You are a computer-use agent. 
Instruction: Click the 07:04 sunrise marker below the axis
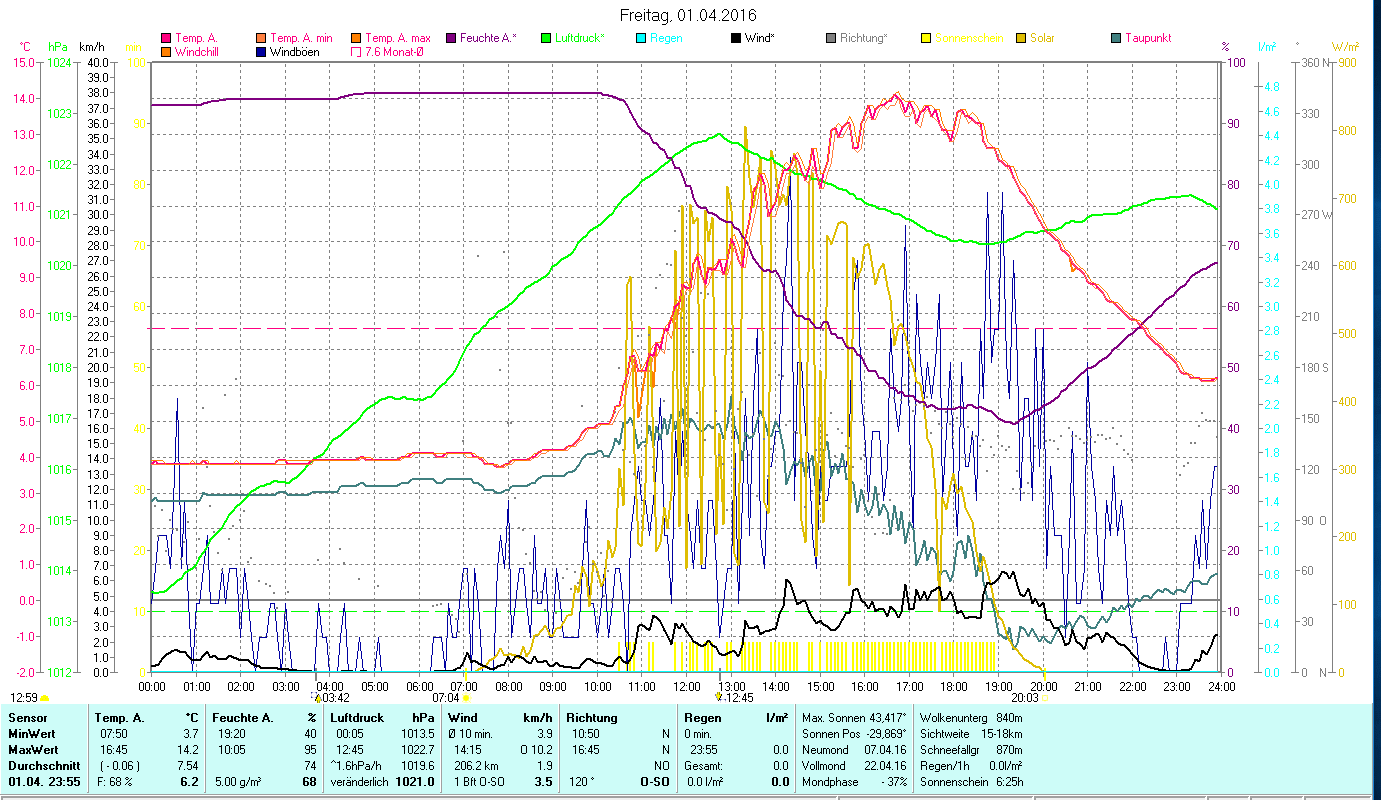coord(446,697)
